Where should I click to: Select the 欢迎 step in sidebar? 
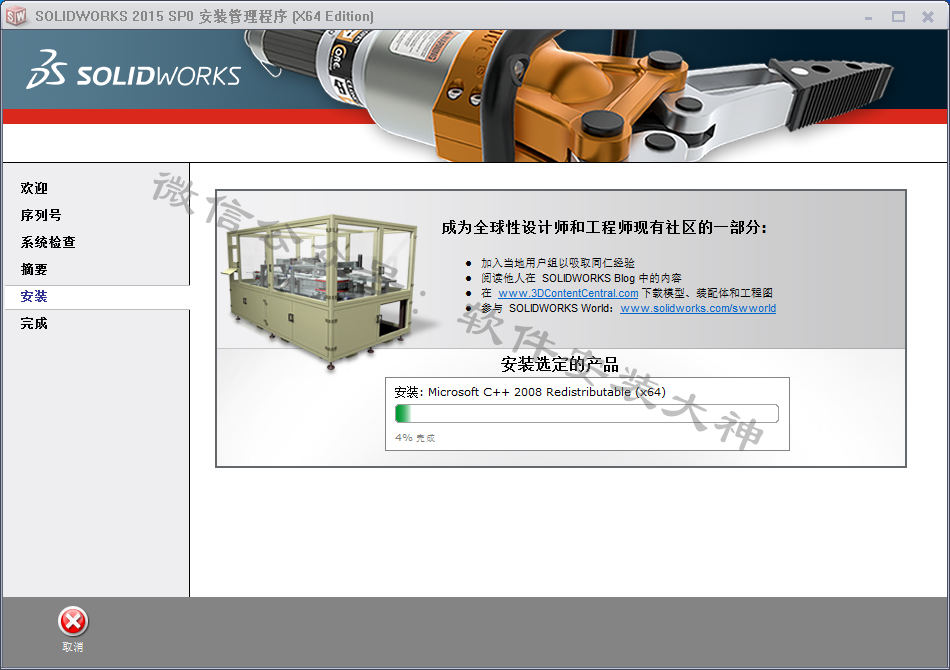point(34,188)
